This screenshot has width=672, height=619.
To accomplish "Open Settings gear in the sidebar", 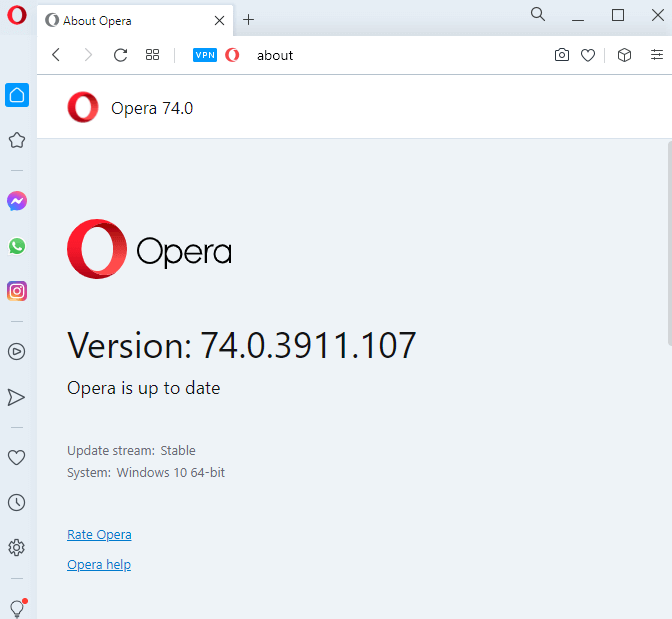I will pos(16,547).
